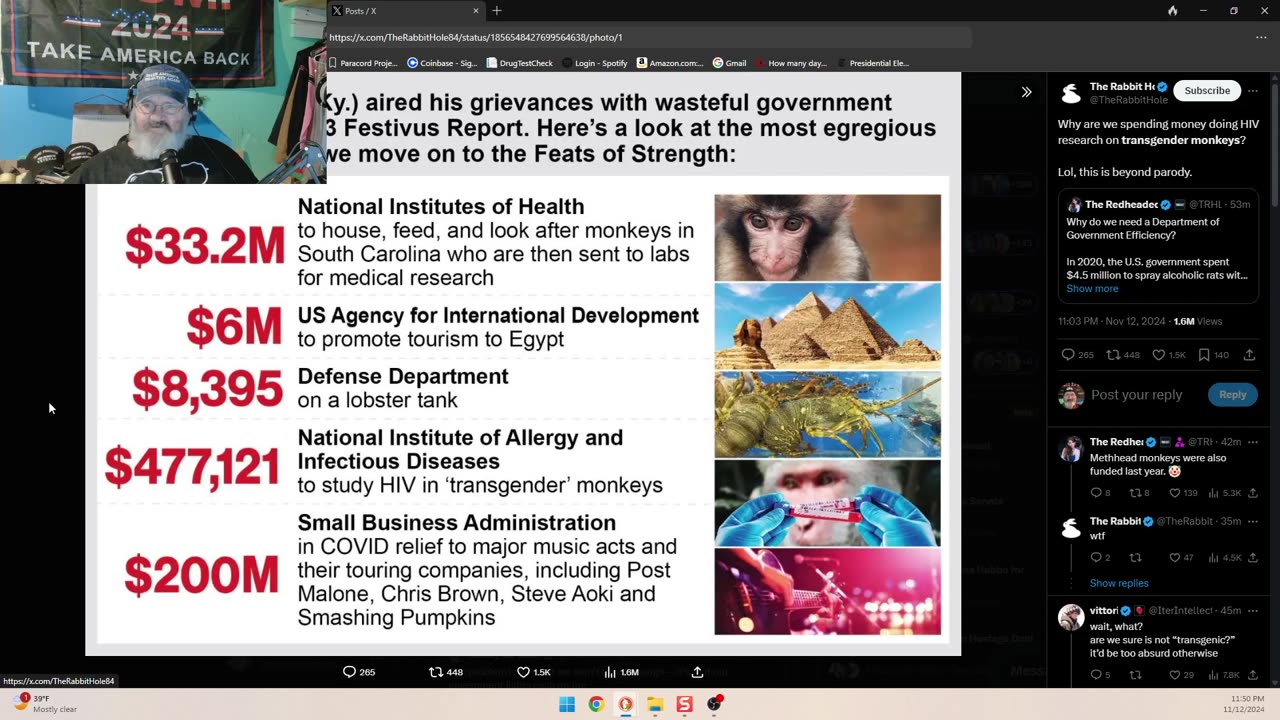Open @TheRabbitHole handle link
Viewport: 1280px width, 720px height.
click(x=1129, y=100)
